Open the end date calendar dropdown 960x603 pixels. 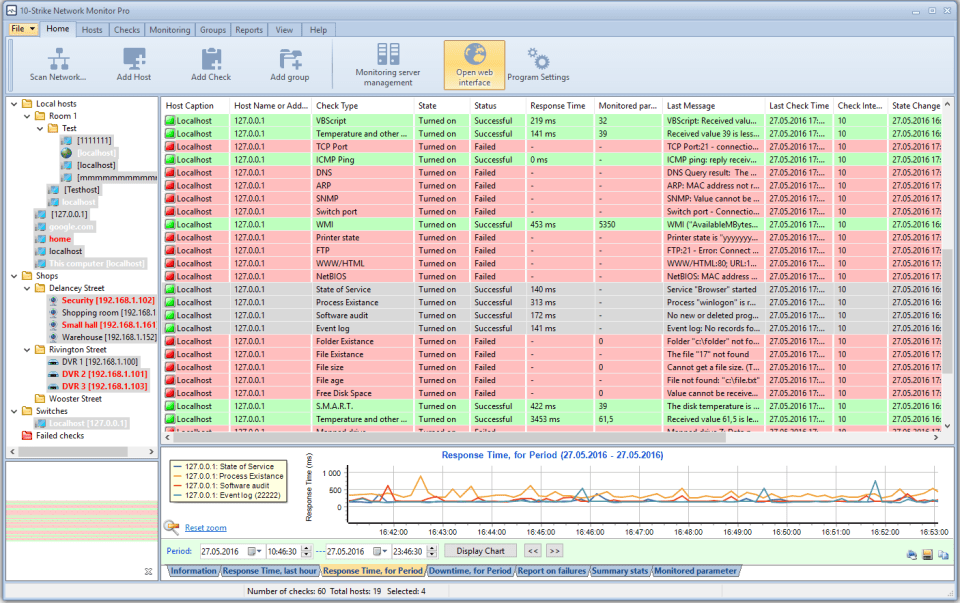tap(380, 552)
